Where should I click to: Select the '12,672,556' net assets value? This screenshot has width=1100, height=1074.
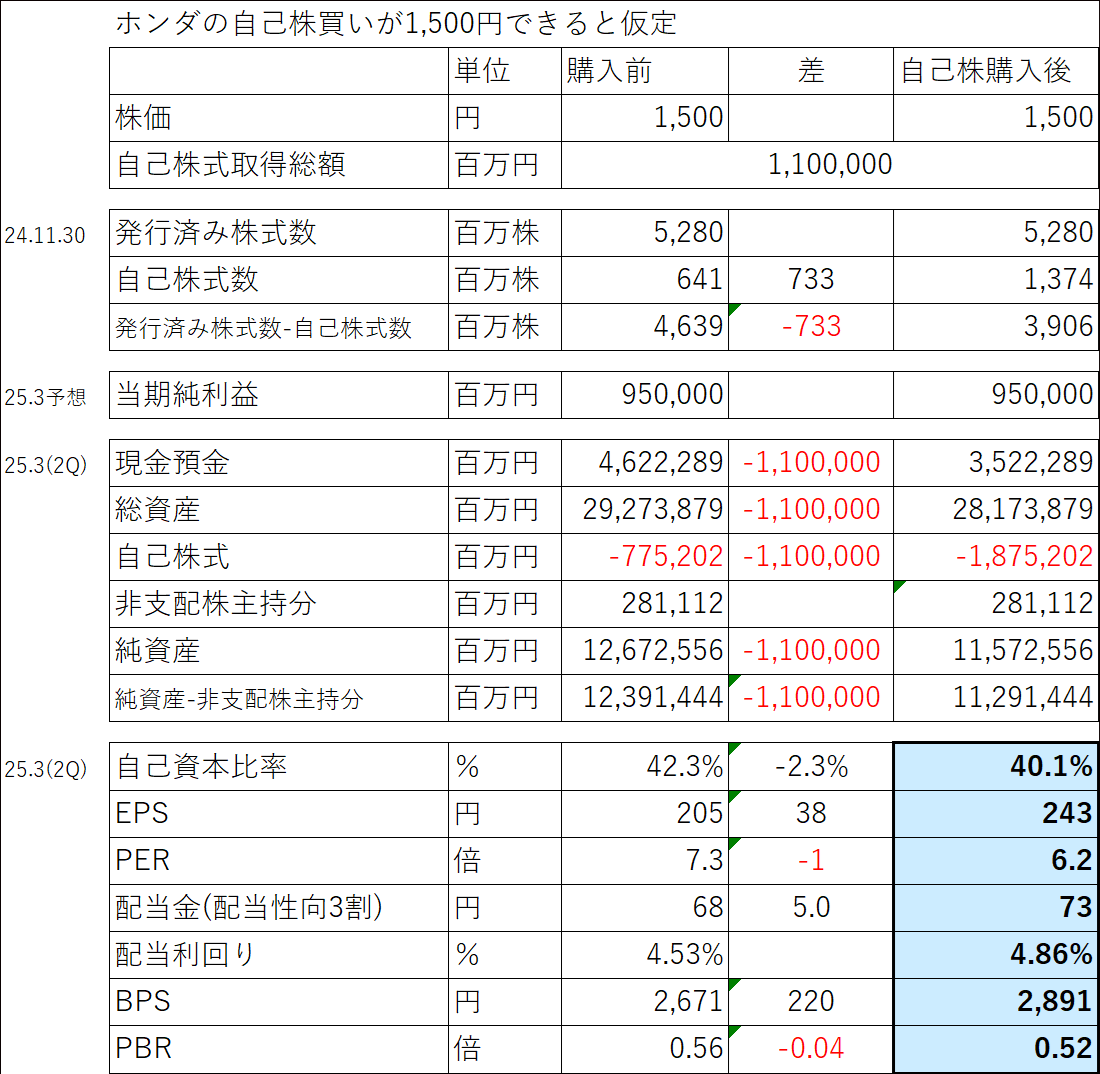point(652,650)
